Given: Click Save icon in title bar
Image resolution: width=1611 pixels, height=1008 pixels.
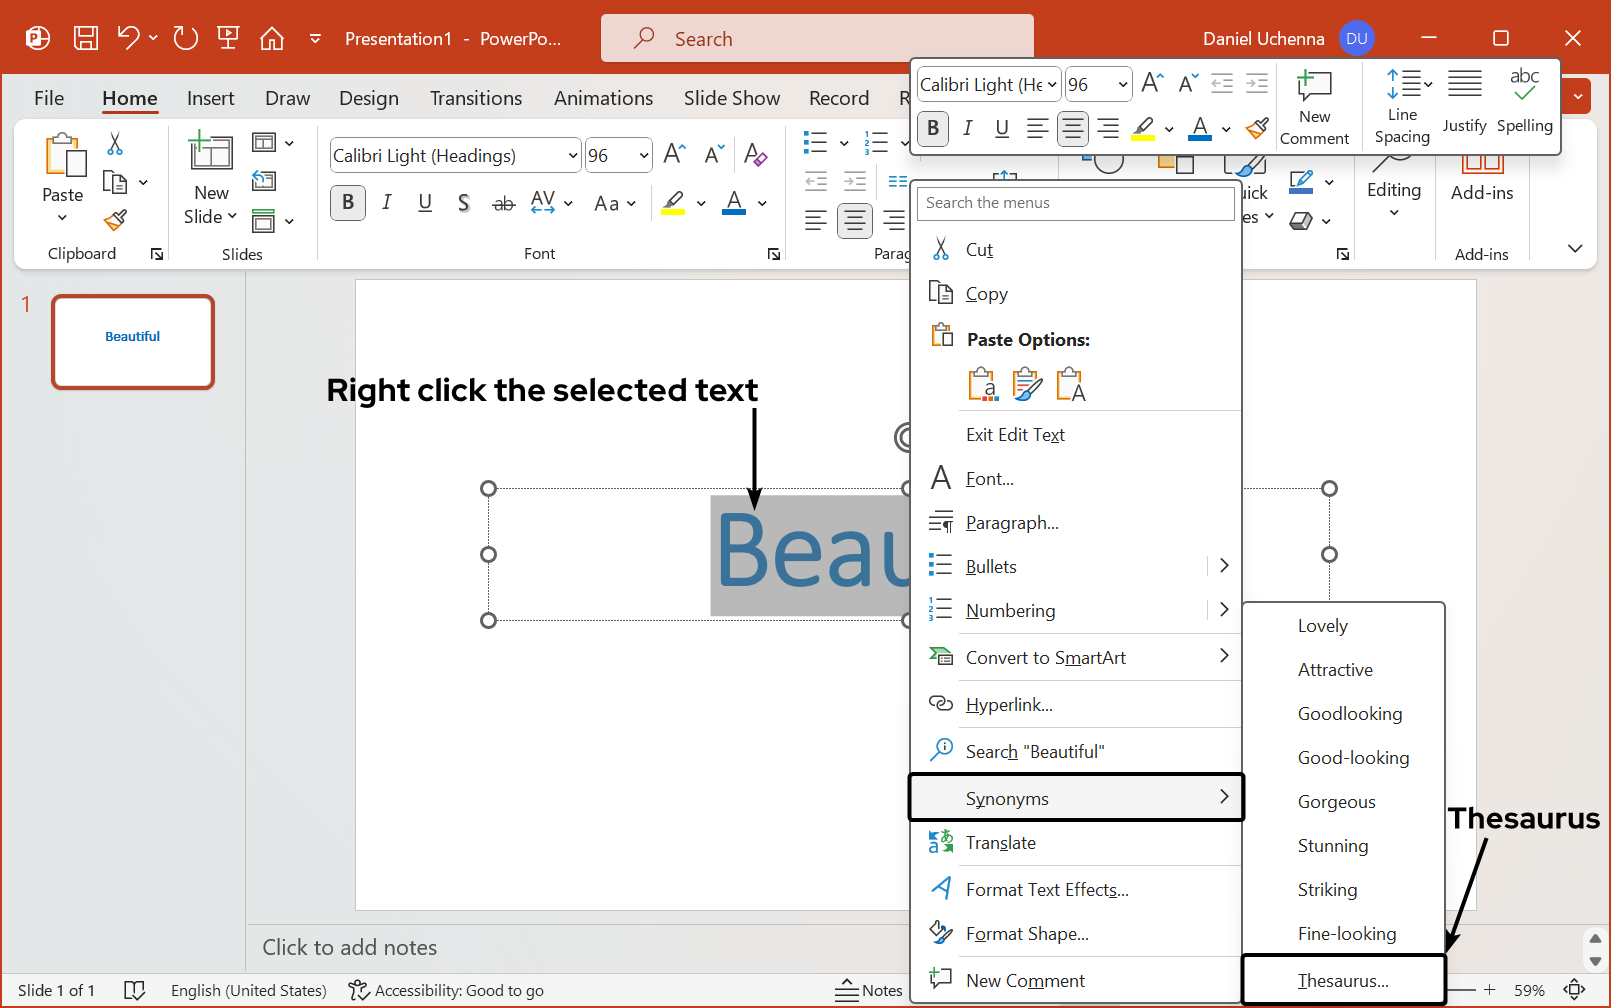Looking at the screenshot, I should coord(86,38).
